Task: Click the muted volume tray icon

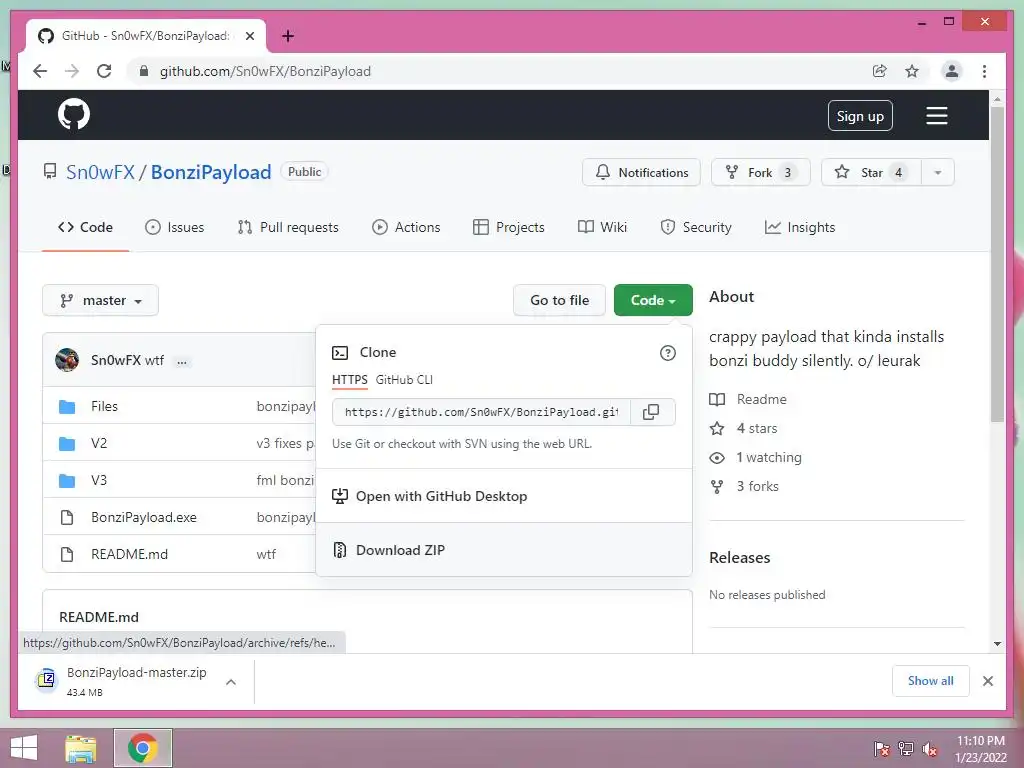Action: [930, 749]
